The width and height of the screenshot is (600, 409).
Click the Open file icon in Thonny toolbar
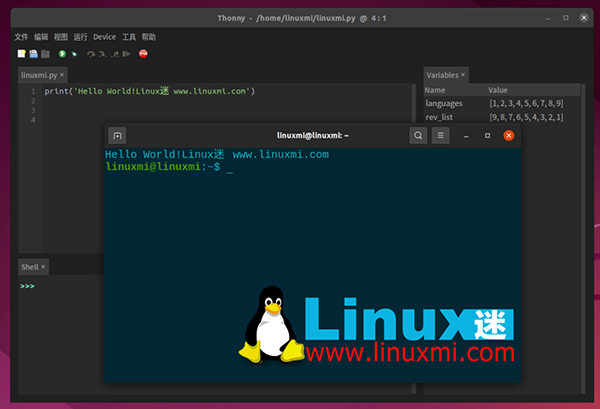pyautogui.click(x=34, y=54)
